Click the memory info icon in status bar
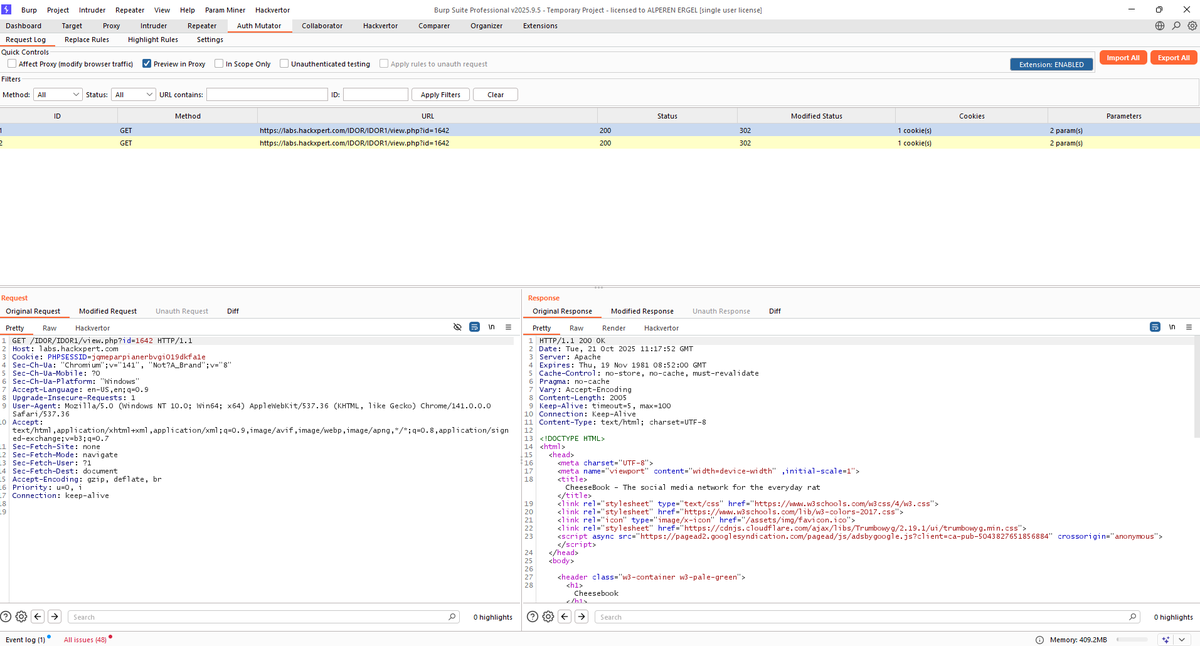This screenshot has height=646, width=1200. [x=1040, y=639]
